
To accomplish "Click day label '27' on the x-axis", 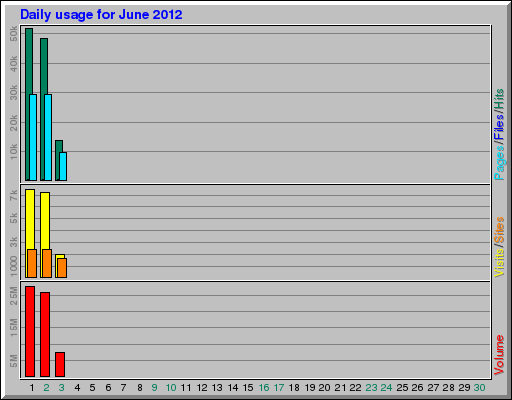I will pyautogui.click(x=433, y=388).
